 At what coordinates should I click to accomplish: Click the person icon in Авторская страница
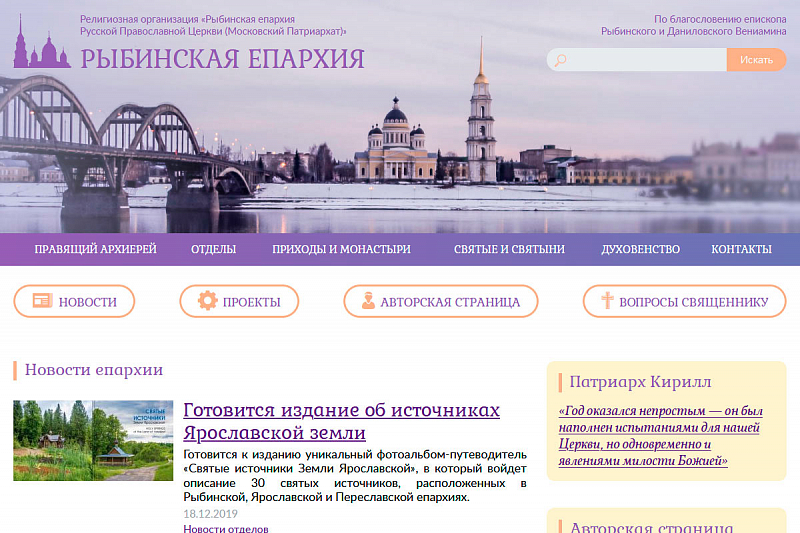tap(368, 301)
